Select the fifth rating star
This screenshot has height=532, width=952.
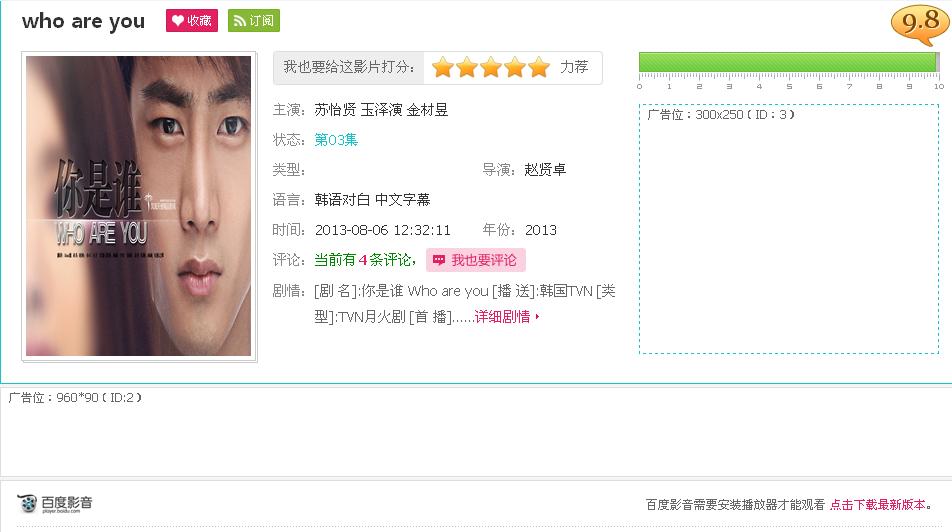[539, 67]
